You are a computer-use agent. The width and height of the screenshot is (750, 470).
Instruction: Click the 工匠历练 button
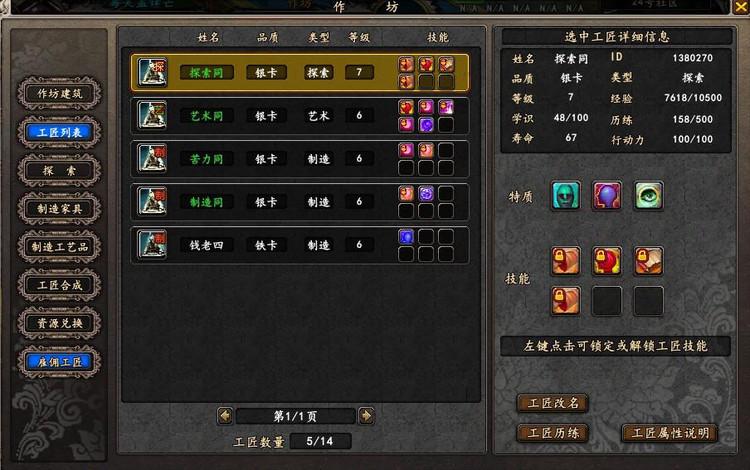click(553, 433)
